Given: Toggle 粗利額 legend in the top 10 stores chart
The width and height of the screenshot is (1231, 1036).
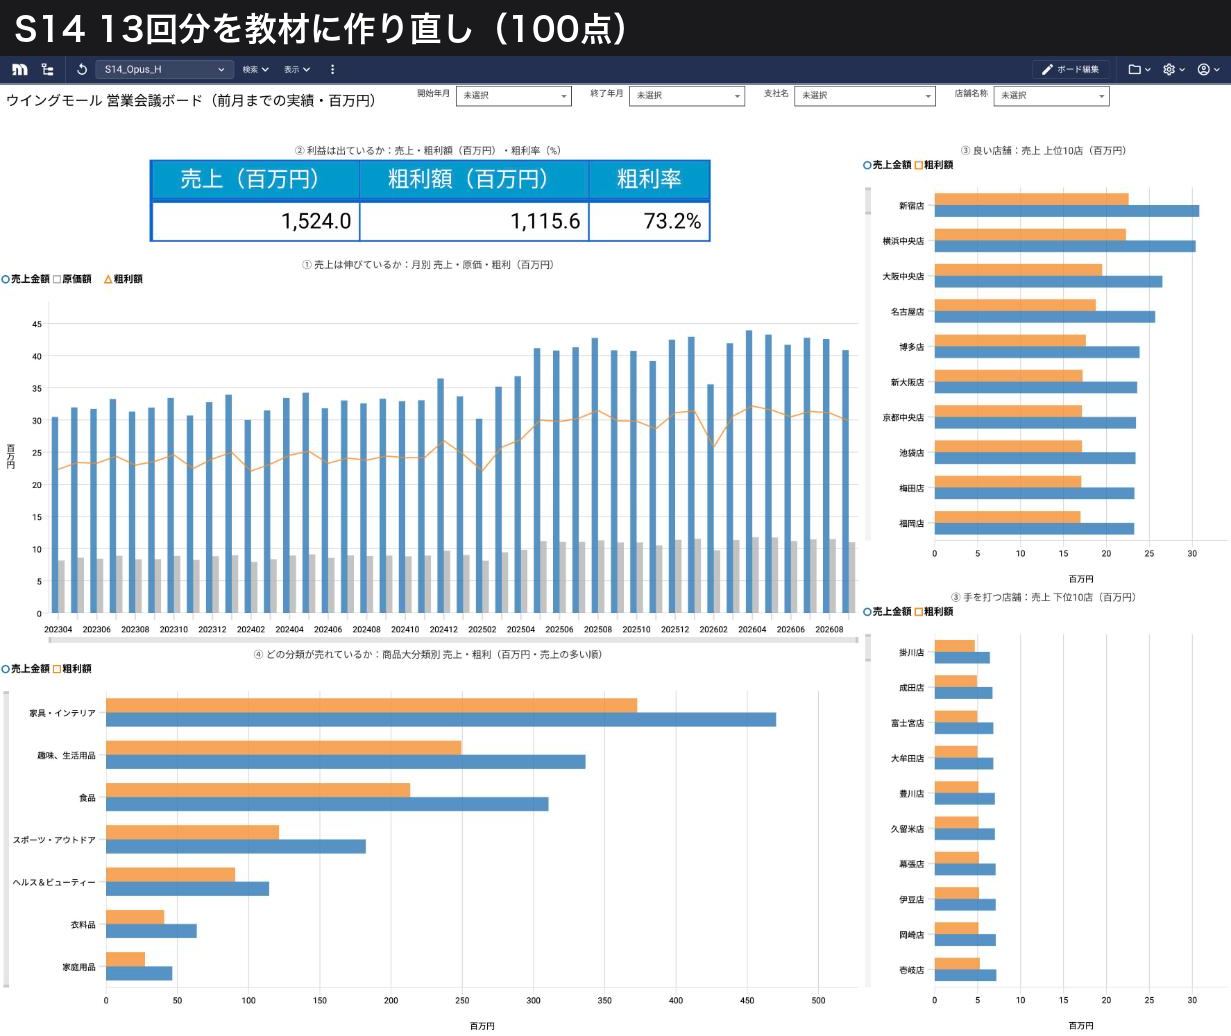Looking at the screenshot, I should 934,165.
